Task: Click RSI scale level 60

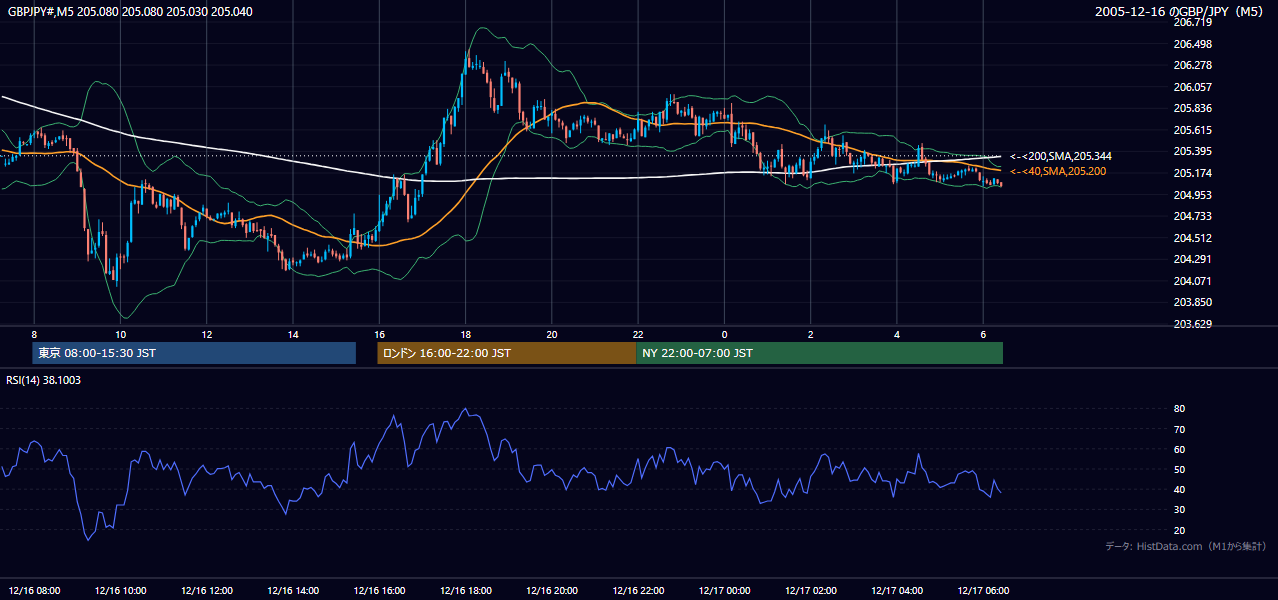Action: [x=1179, y=449]
